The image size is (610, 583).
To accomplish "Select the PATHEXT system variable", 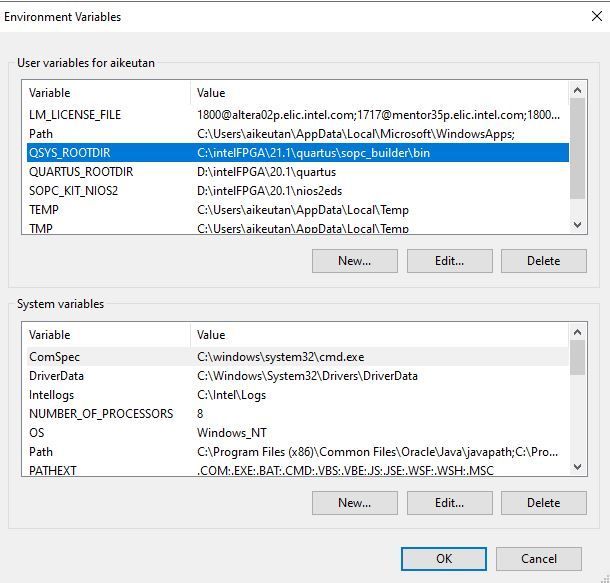I will tap(52, 470).
